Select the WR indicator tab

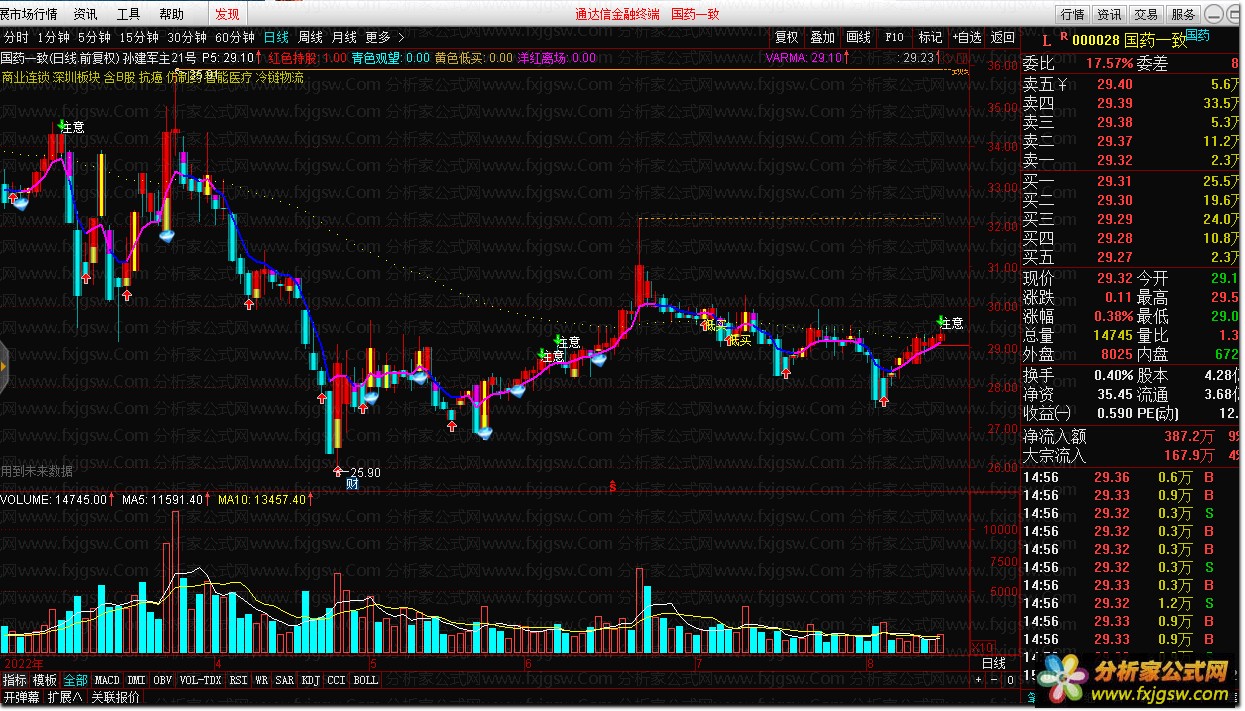(262, 679)
